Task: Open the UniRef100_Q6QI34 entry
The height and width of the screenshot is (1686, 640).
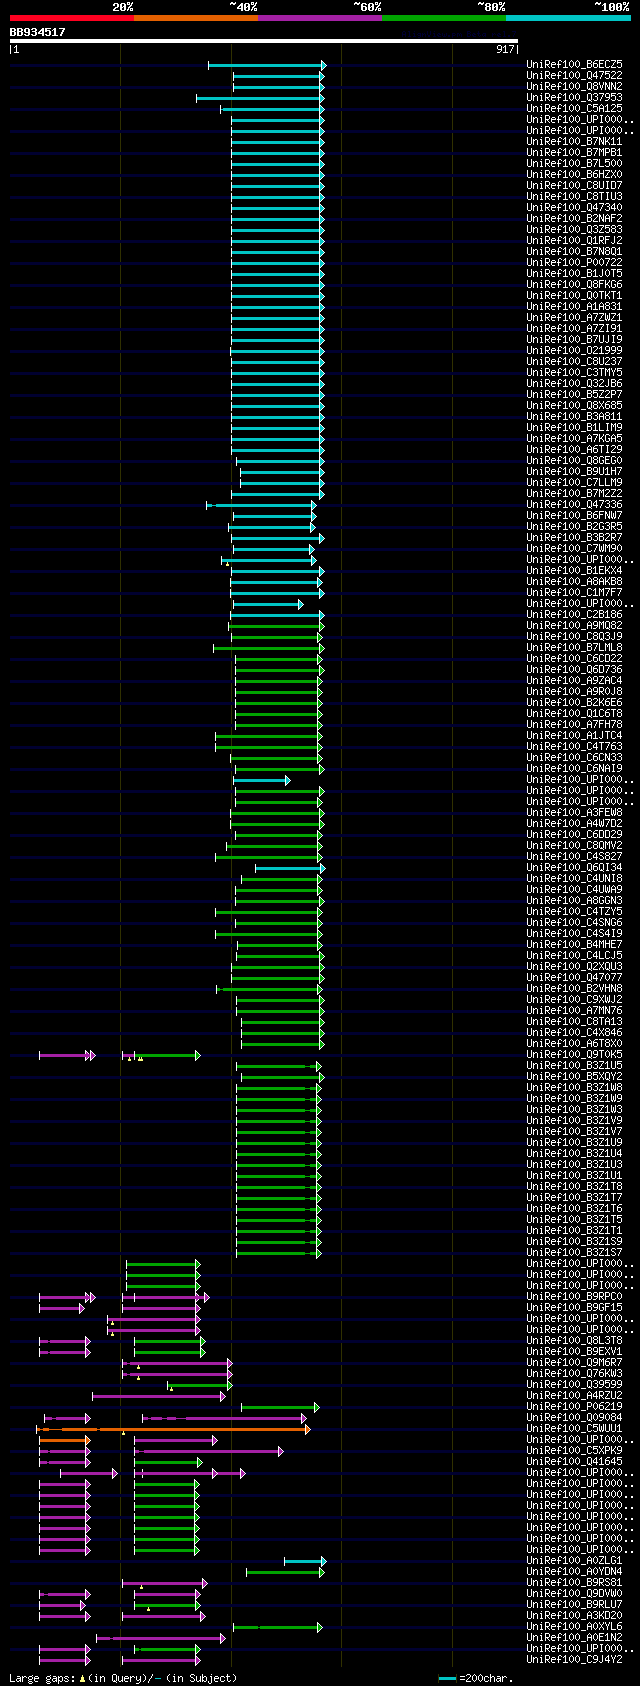Action: (574, 868)
